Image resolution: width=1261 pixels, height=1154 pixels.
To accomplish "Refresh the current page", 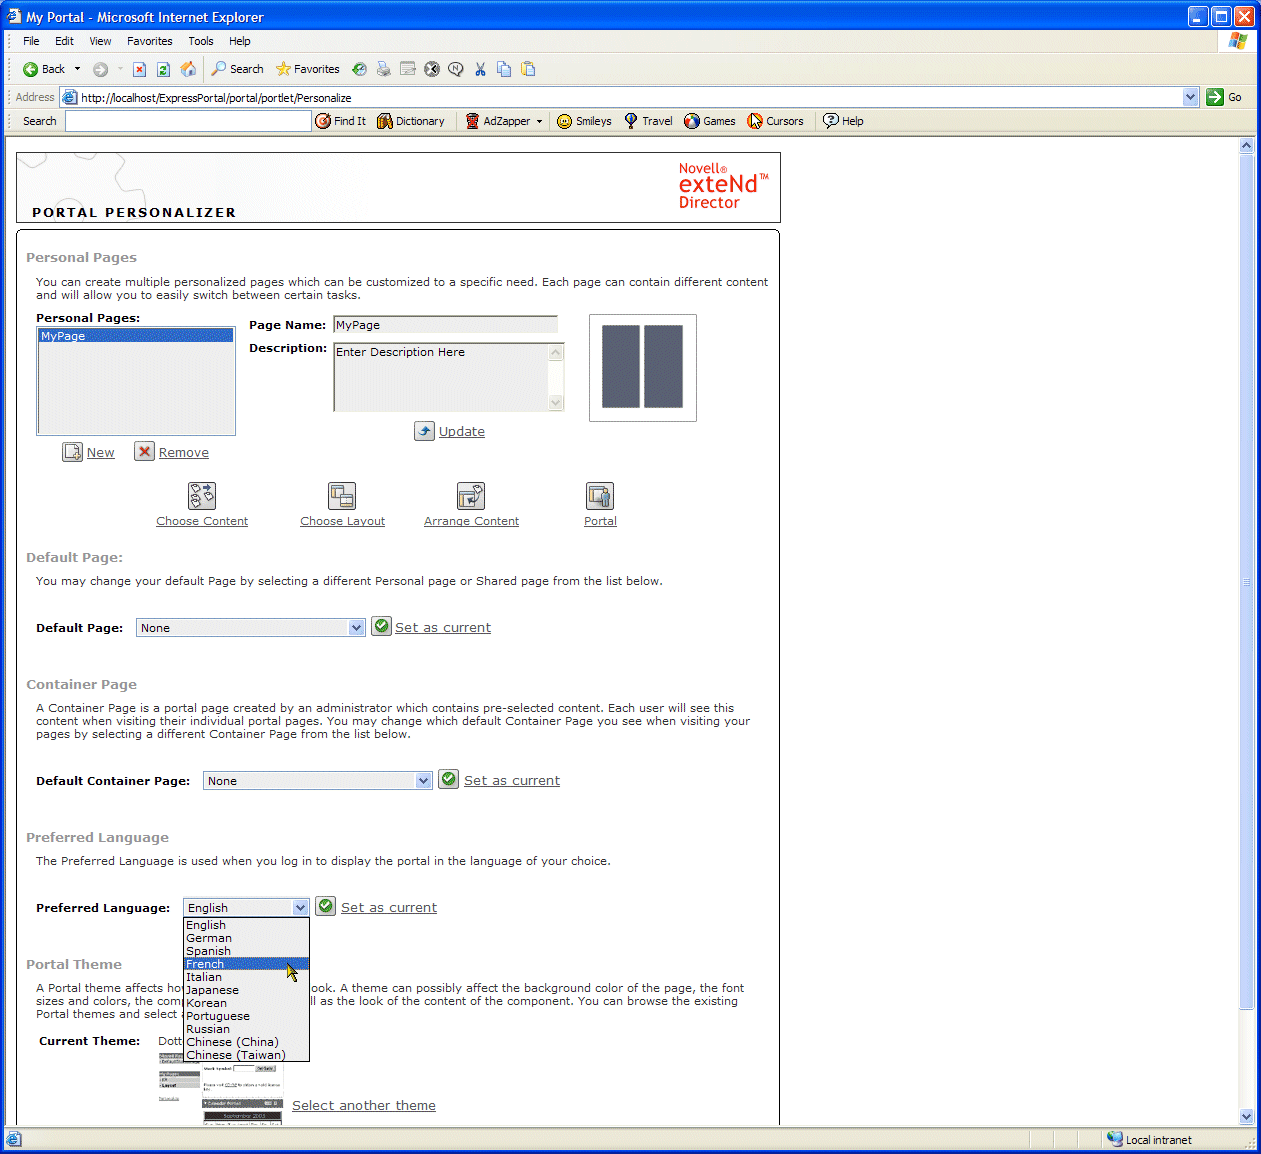I will 163,69.
